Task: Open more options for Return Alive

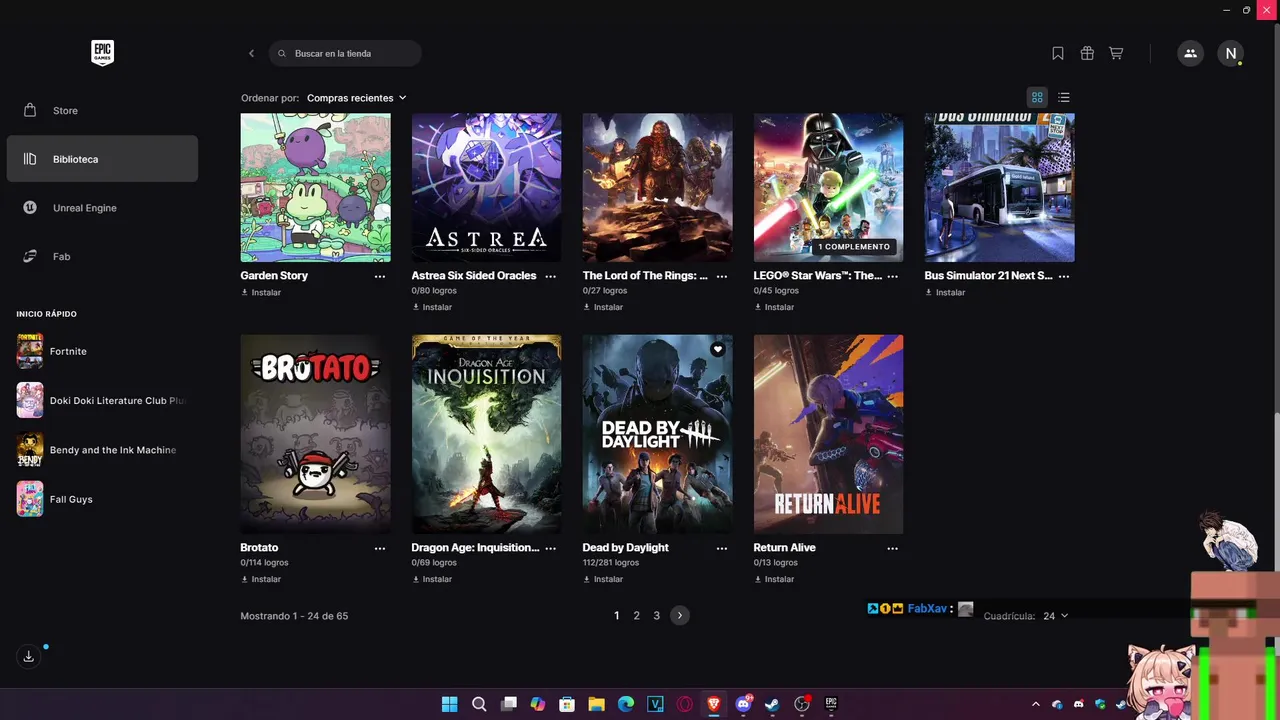Action: click(x=893, y=548)
